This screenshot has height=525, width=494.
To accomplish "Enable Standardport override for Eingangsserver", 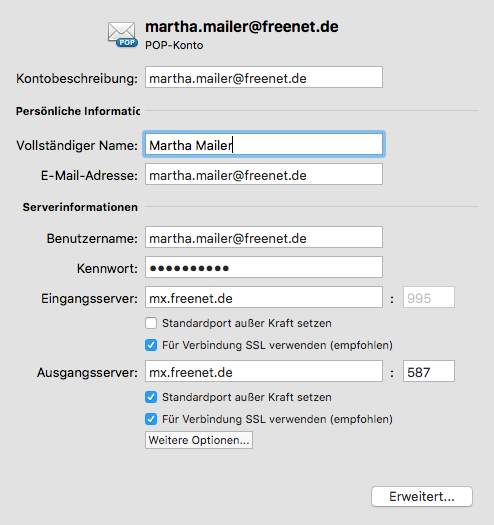I will 151,323.
